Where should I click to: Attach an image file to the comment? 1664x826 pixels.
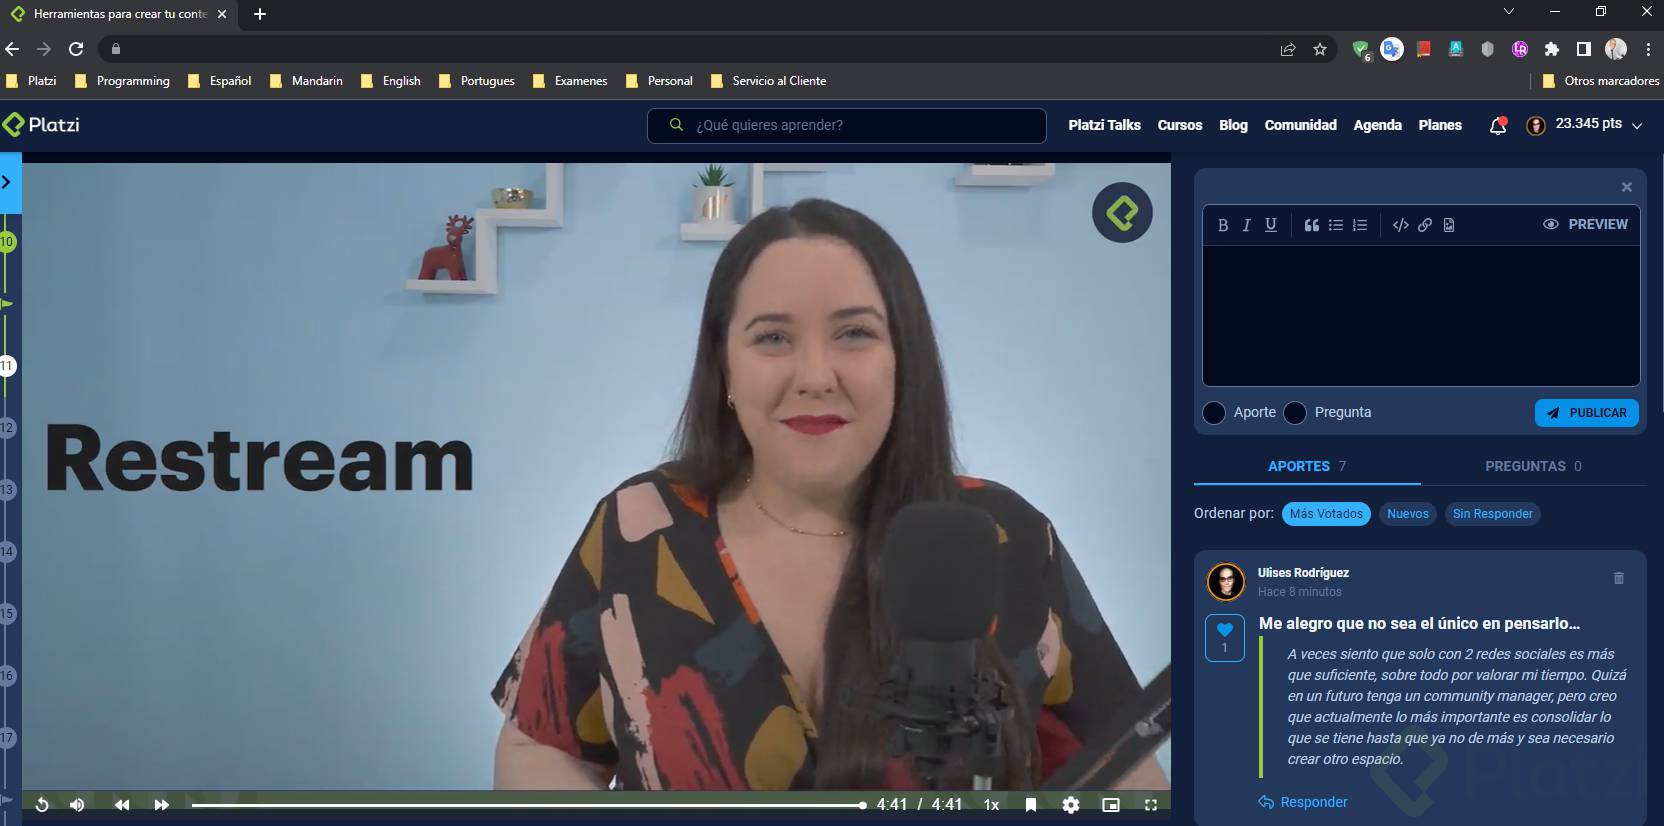tap(1449, 225)
